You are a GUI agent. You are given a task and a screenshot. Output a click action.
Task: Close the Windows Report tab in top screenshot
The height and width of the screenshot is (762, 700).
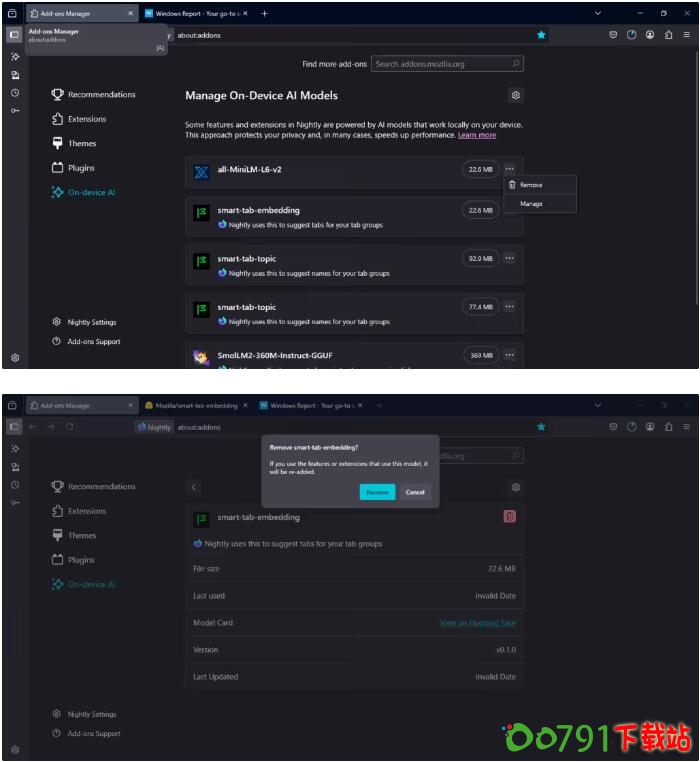(x=245, y=14)
